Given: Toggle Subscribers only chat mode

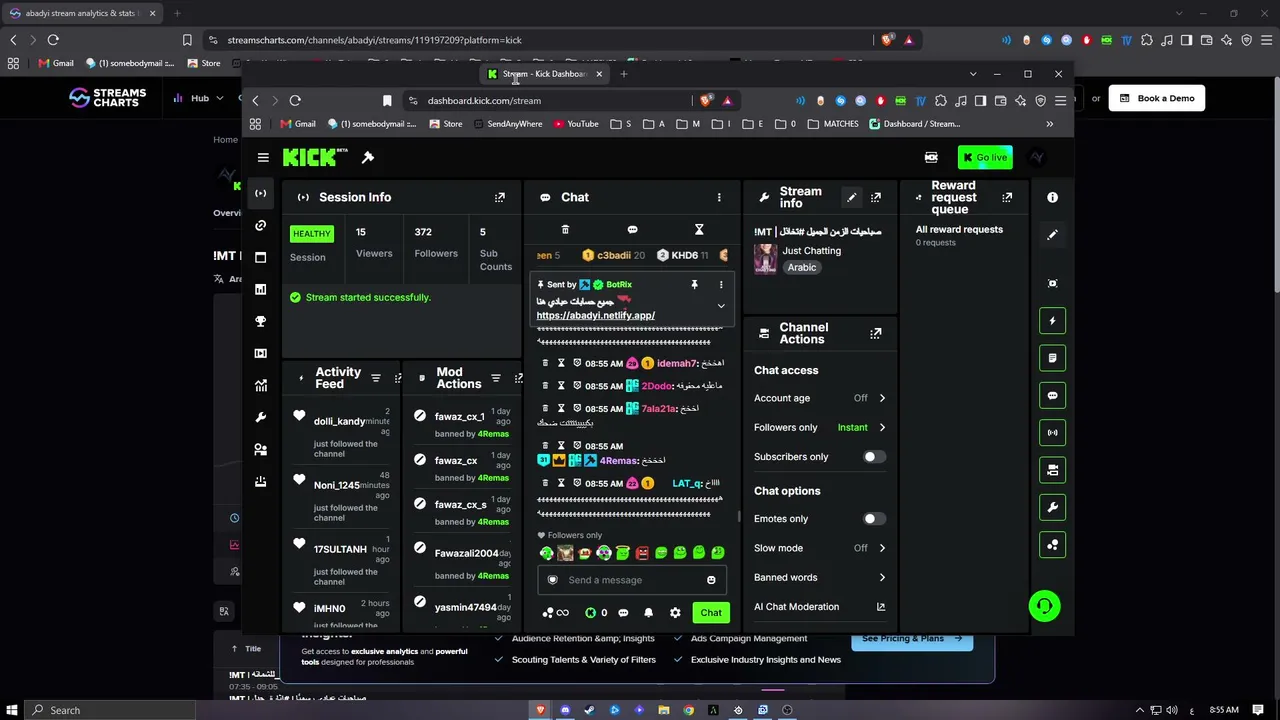Looking at the screenshot, I should tap(873, 457).
